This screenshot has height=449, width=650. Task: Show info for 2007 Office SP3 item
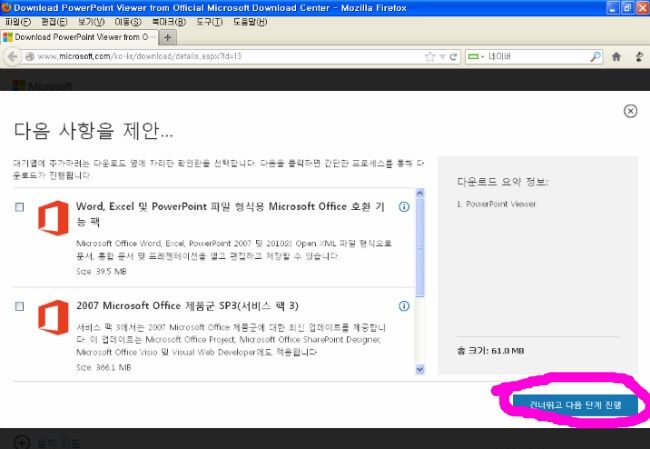(404, 306)
